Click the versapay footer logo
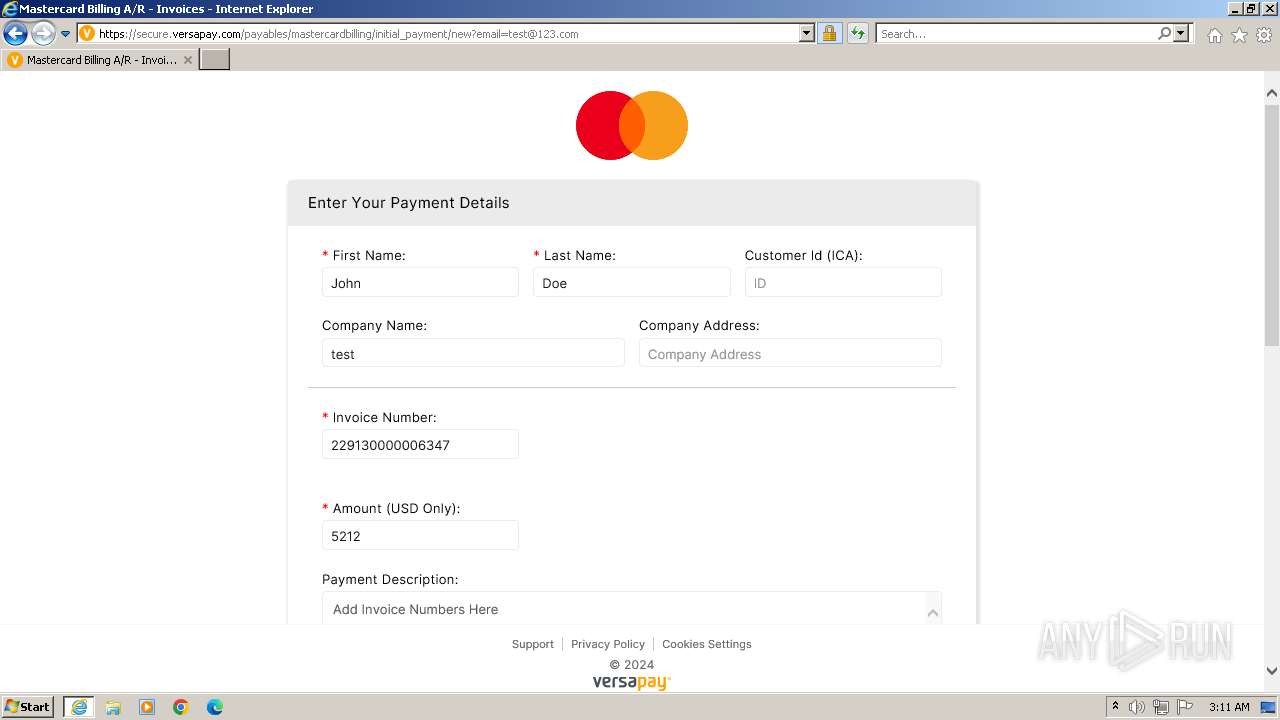 (632, 682)
